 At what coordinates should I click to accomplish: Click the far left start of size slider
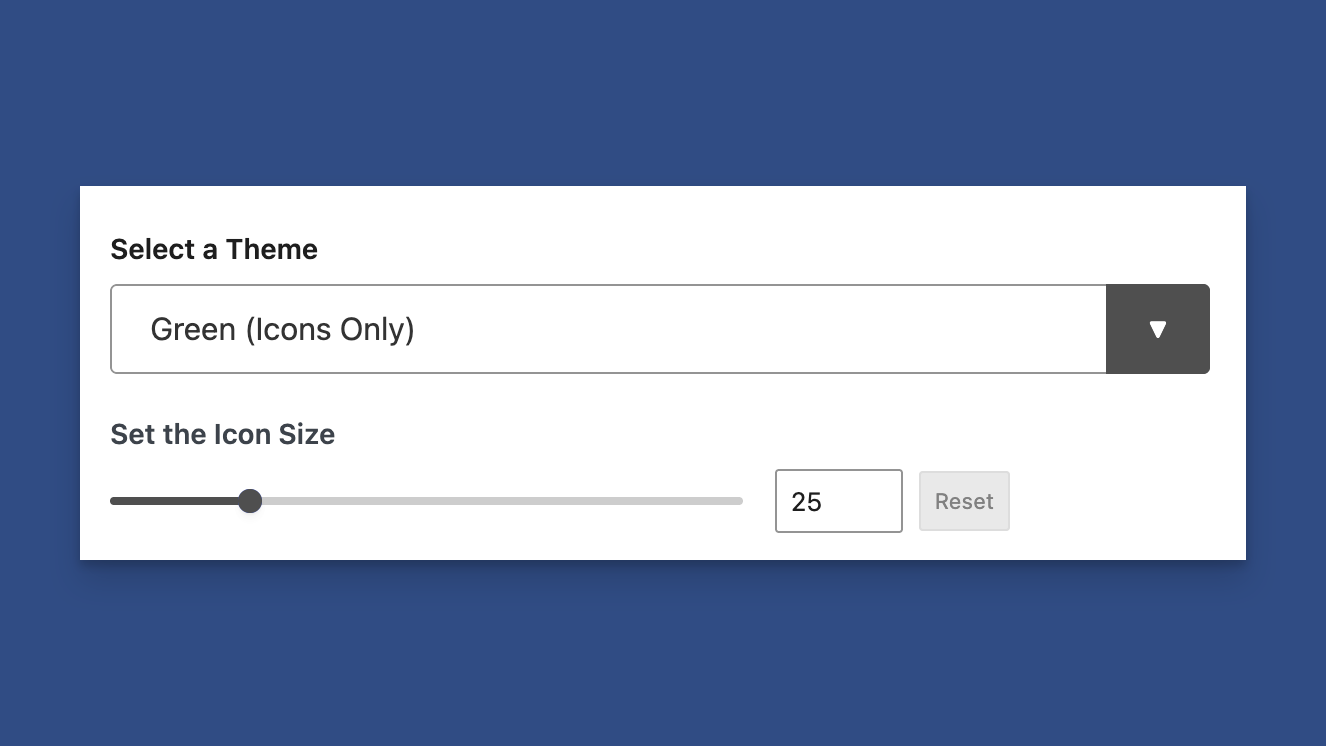[x=113, y=501]
